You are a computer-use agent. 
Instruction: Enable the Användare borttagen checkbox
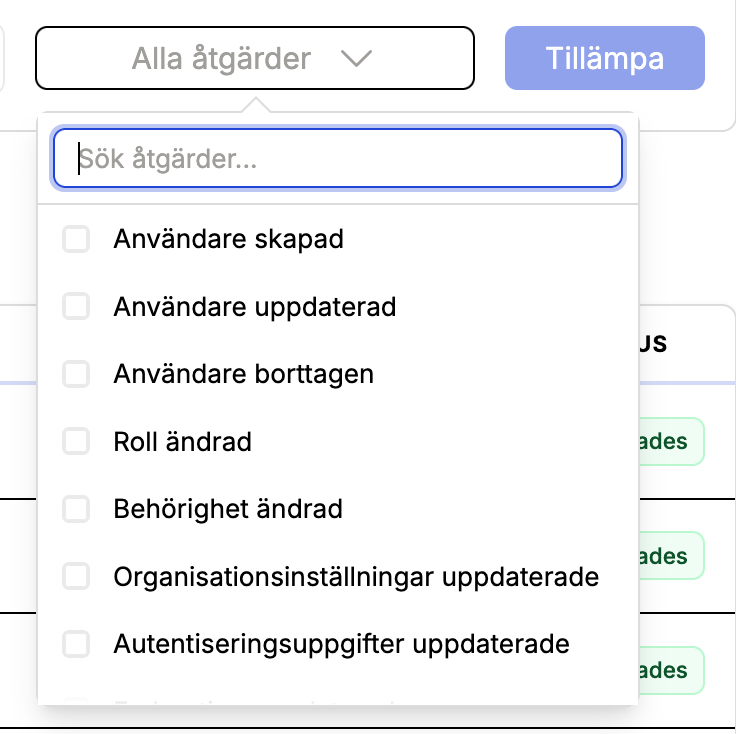pos(76,374)
